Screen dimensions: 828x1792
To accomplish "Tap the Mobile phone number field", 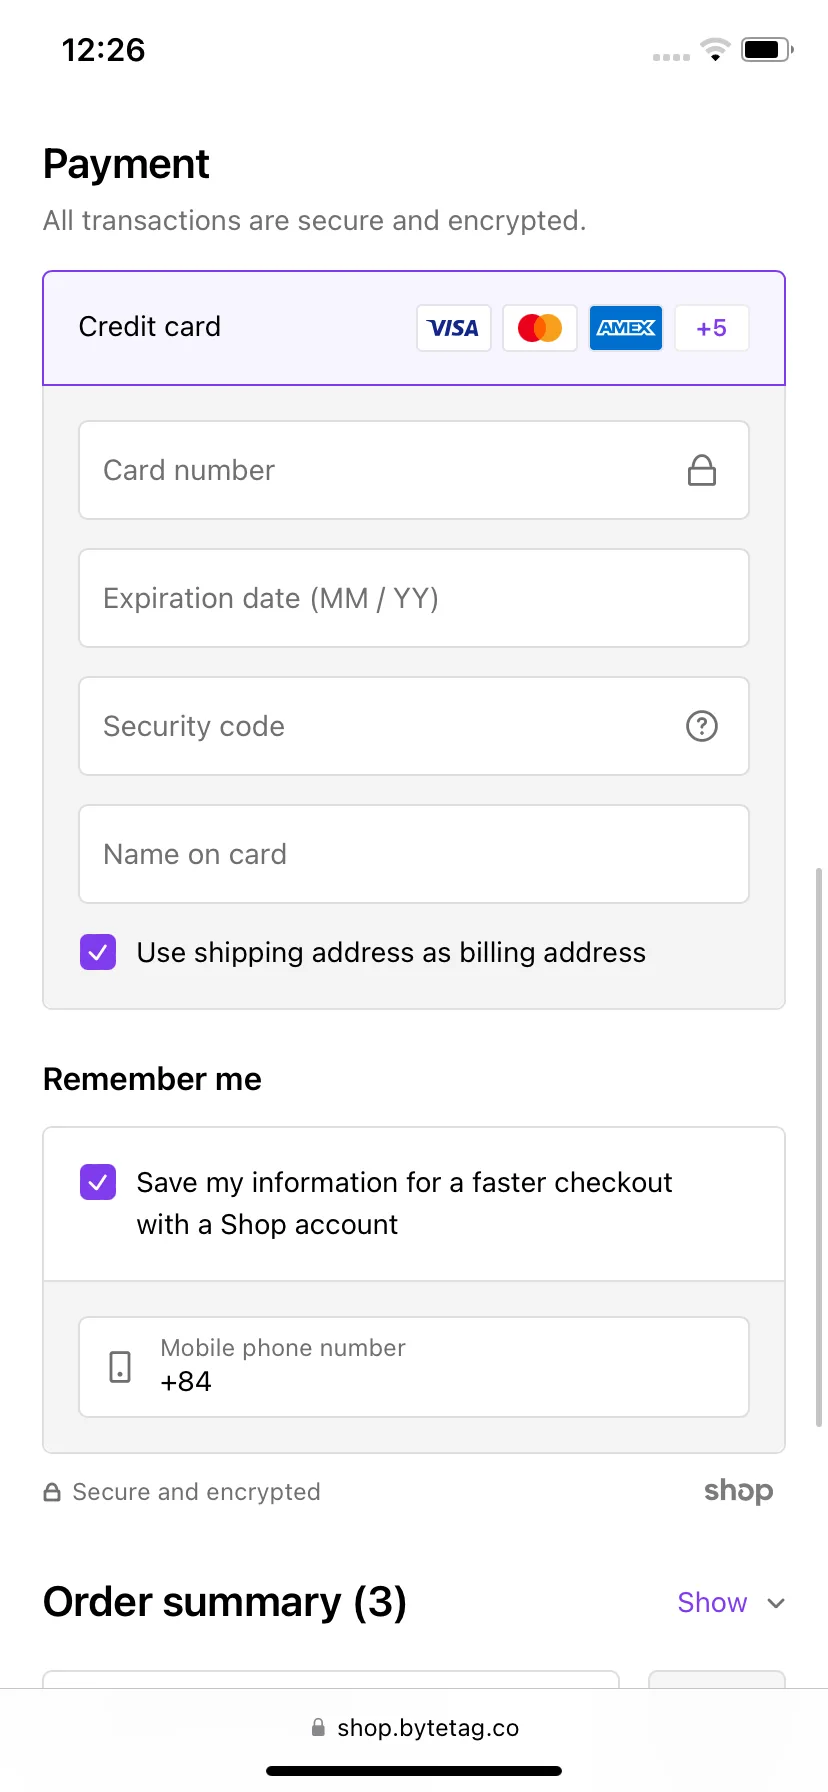I will coord(414,1367).
